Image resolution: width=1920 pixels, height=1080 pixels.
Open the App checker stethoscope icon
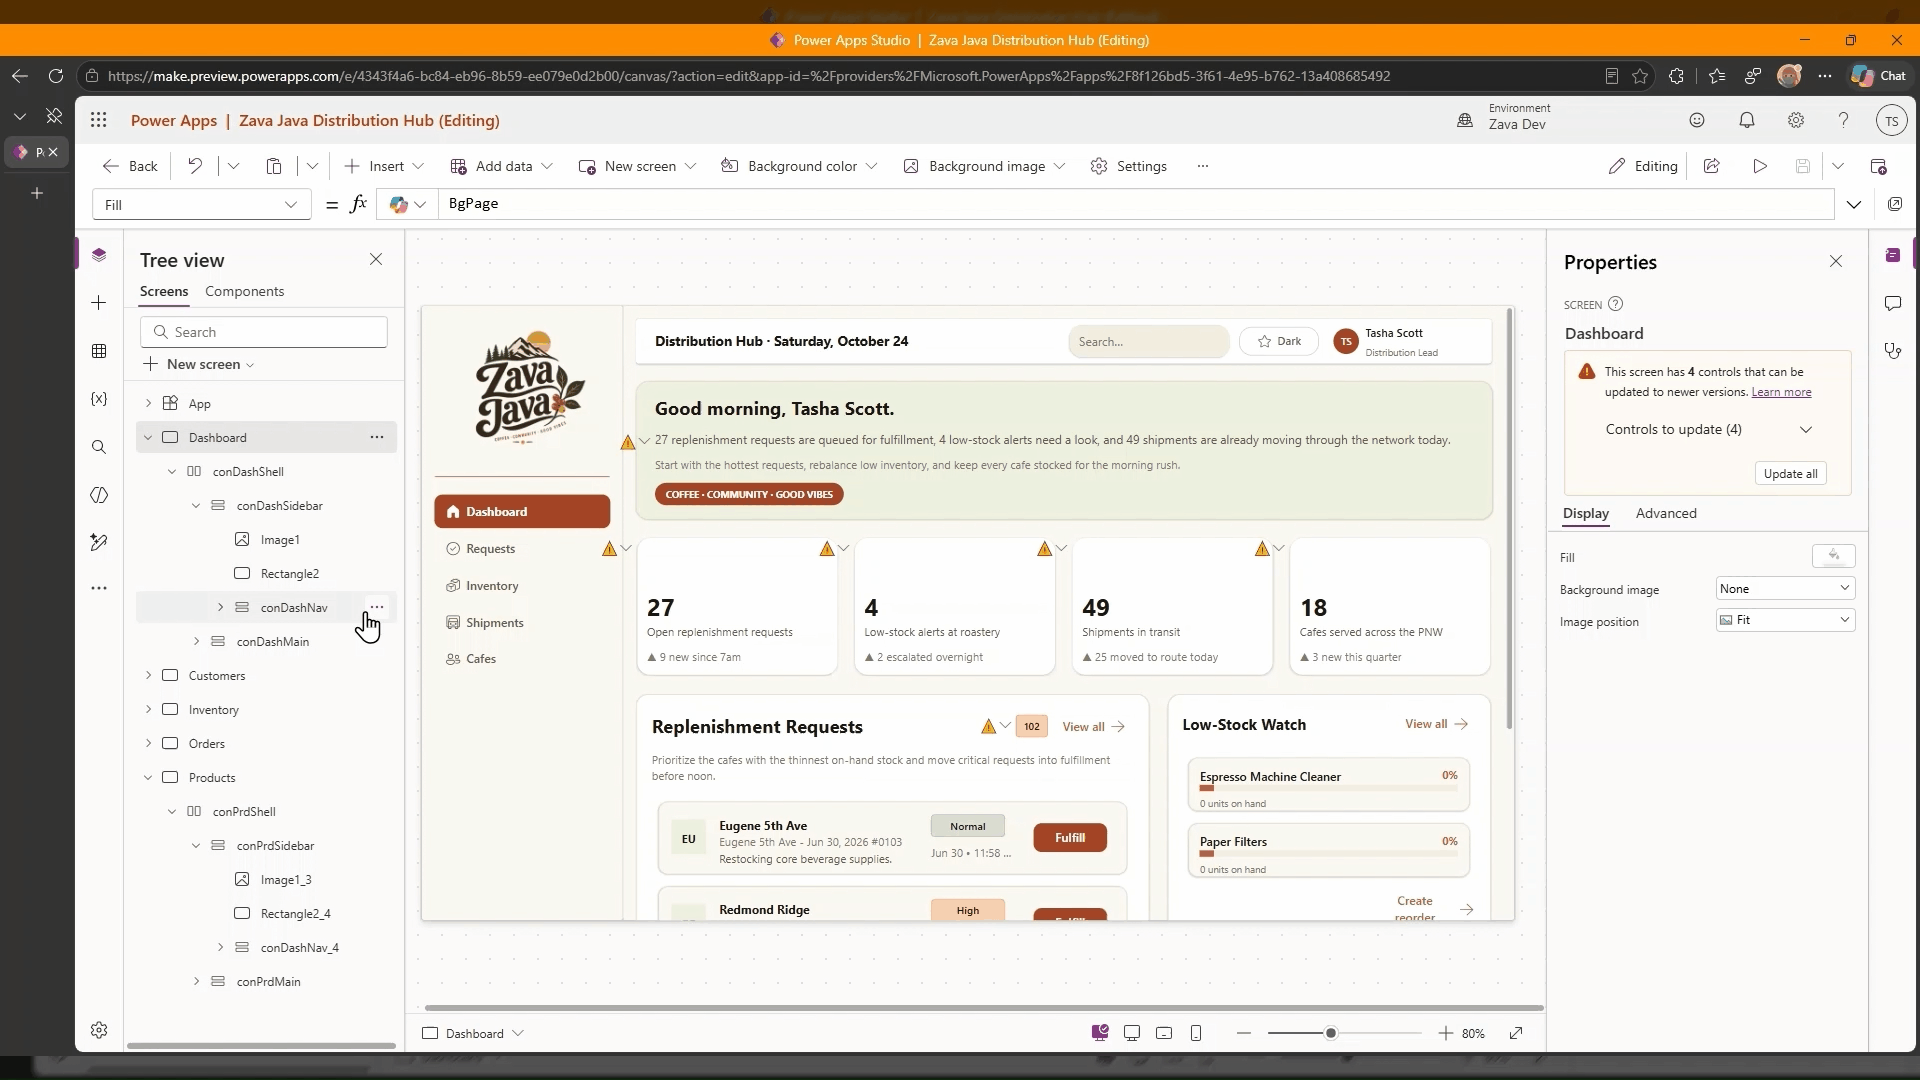1893,351
